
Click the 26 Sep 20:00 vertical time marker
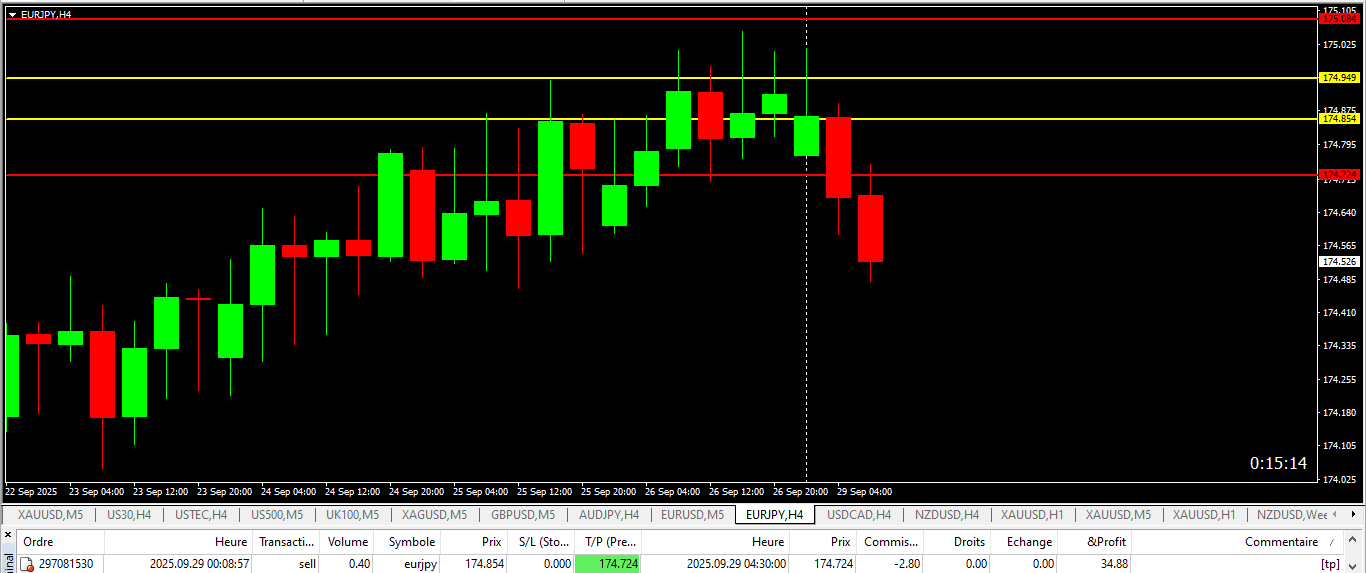coord(806,250)
